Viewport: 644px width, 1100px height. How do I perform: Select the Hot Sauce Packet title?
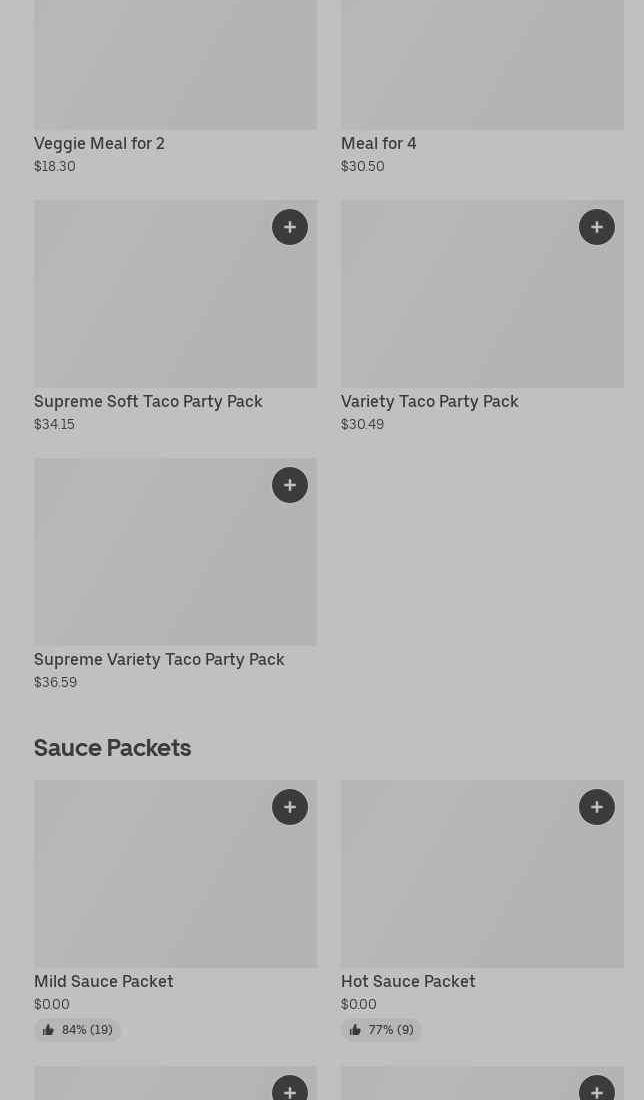tap(408, 981)
